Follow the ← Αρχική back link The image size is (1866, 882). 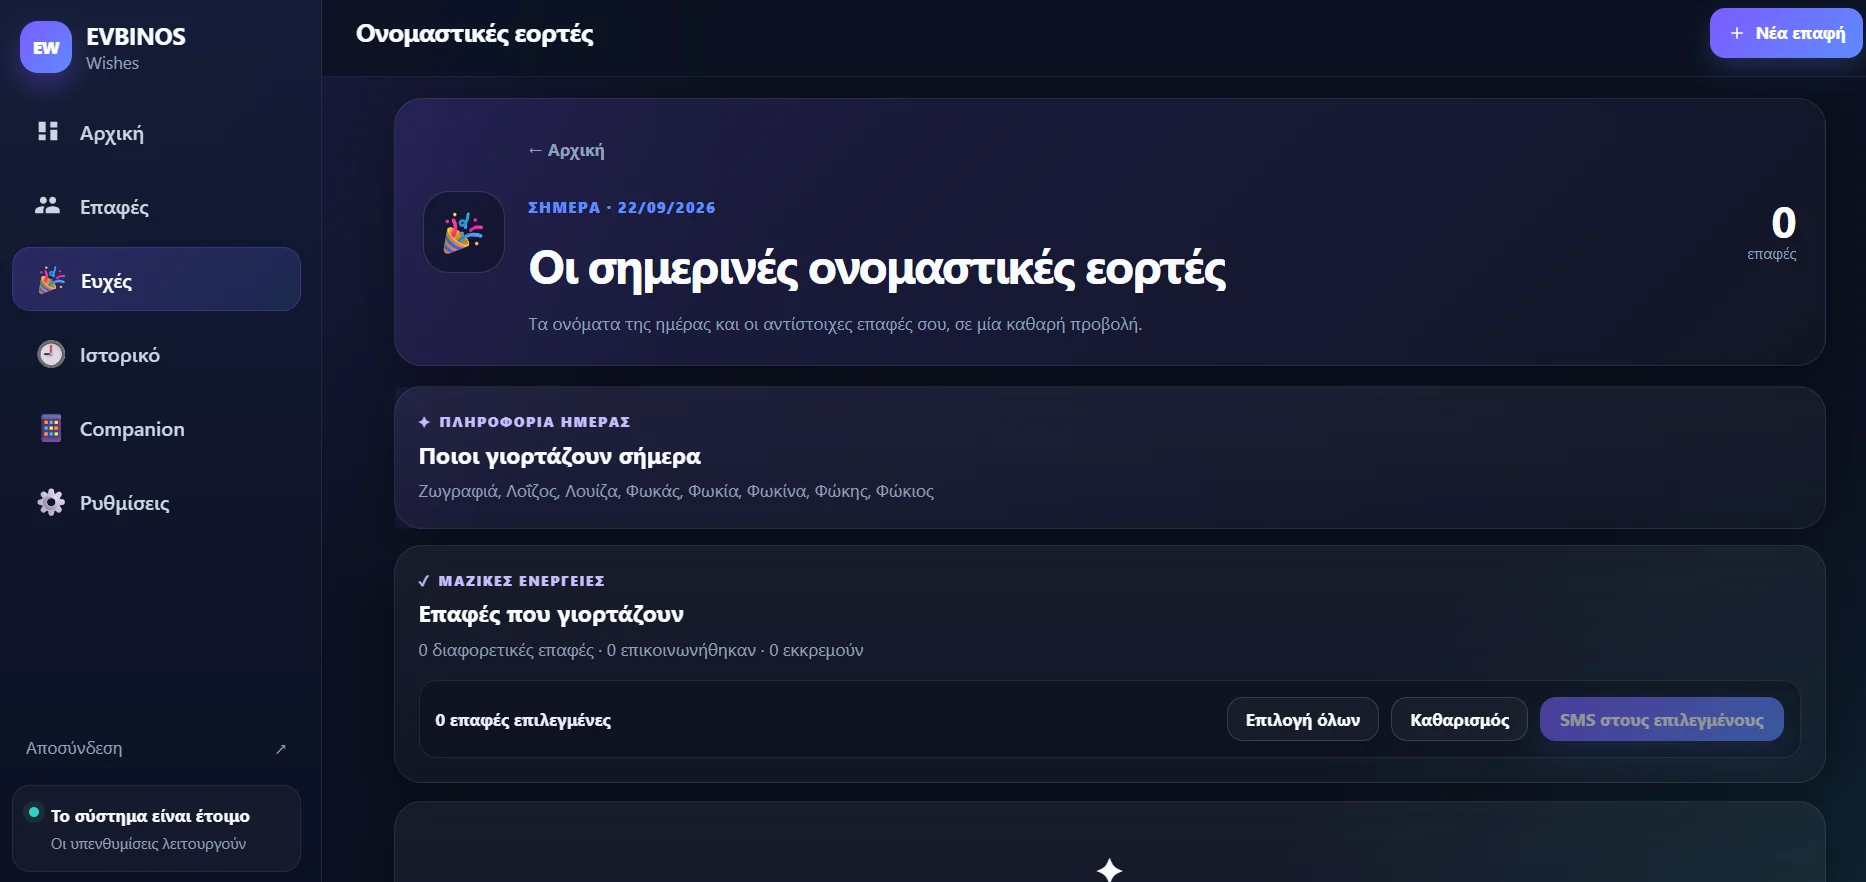(566, 150)
